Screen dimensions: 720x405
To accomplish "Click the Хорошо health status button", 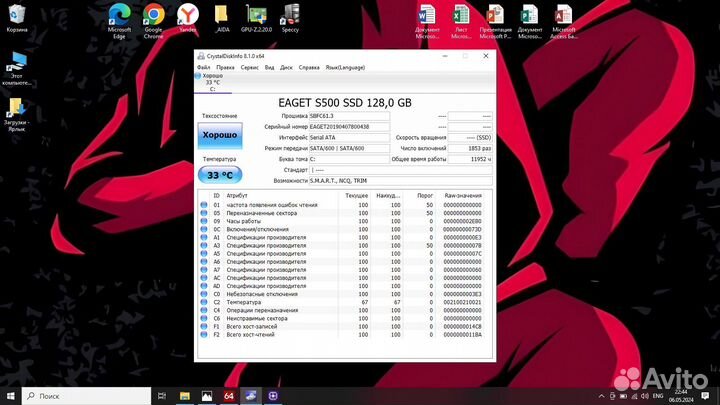I will click(220, 135).
